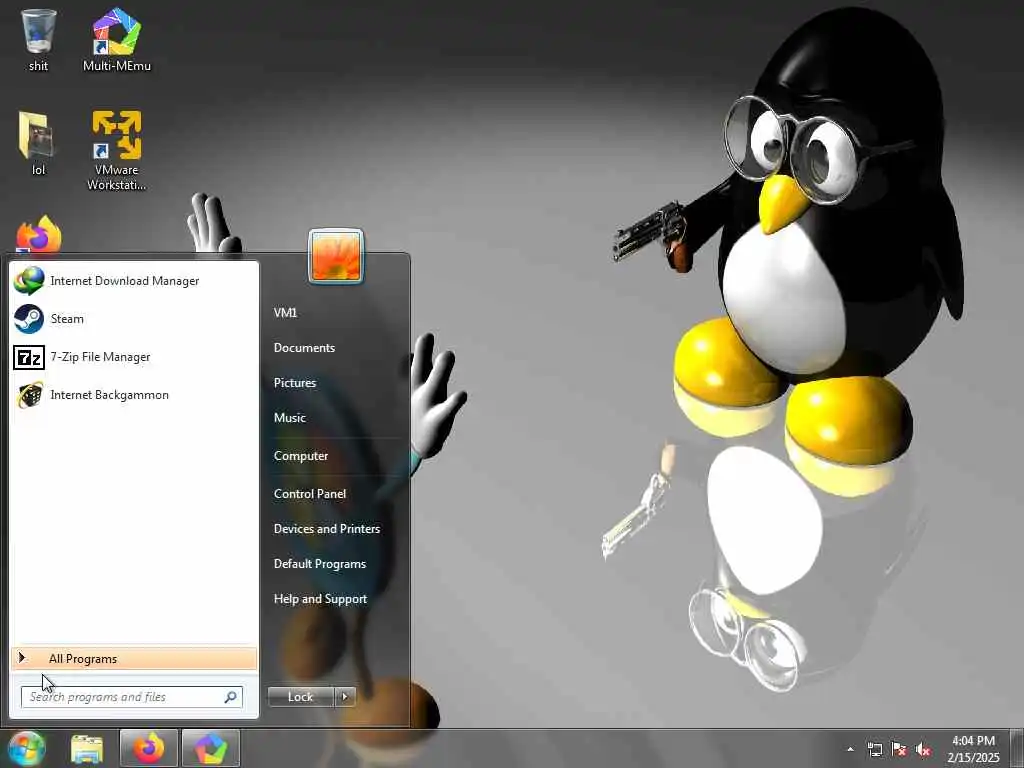Image resolution: width=1024 pixels, height=768 pixels.
Task: Click the muted volume tray icon
Action: [x=923, y=749]
